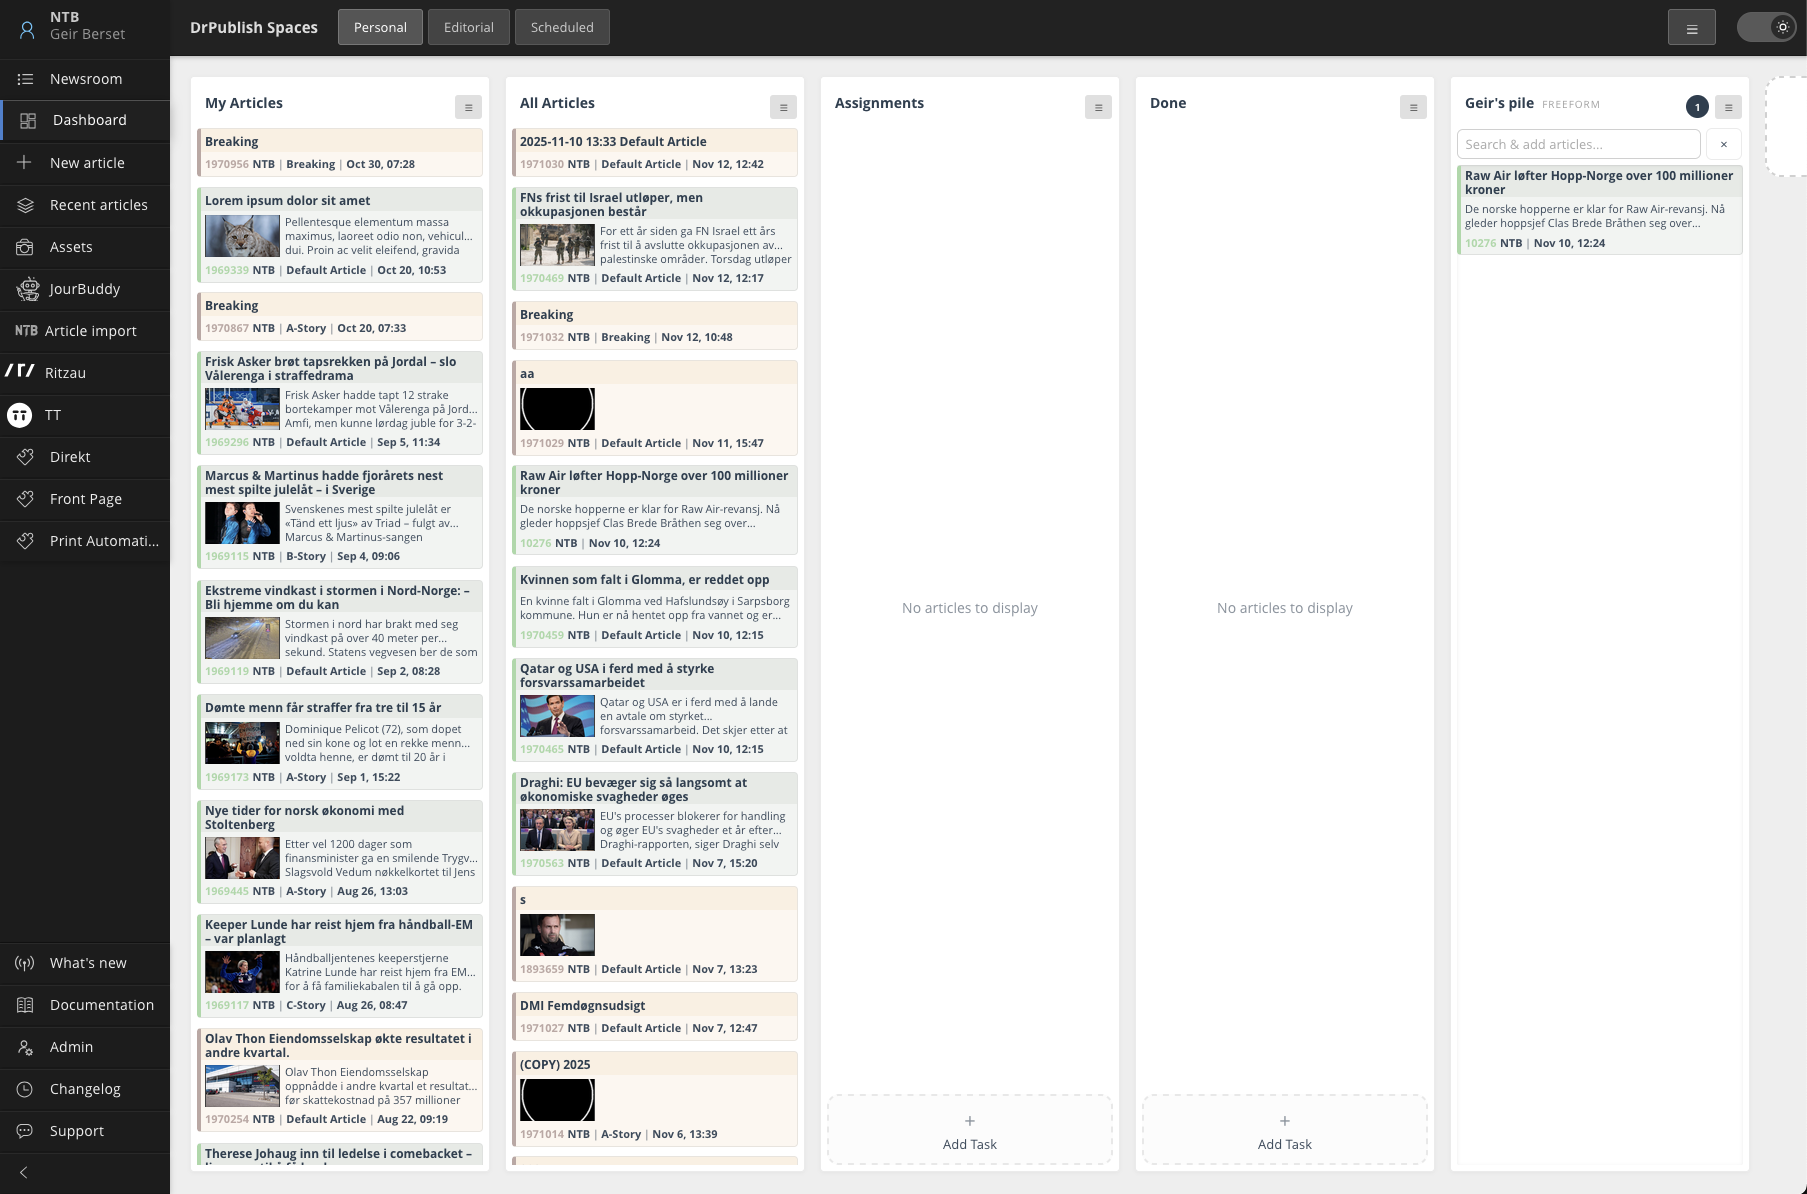Open Recent articles from the sidebar
Viewport: 1807px width, 1194px height.
pyautogui.click(x=98, y=204)
